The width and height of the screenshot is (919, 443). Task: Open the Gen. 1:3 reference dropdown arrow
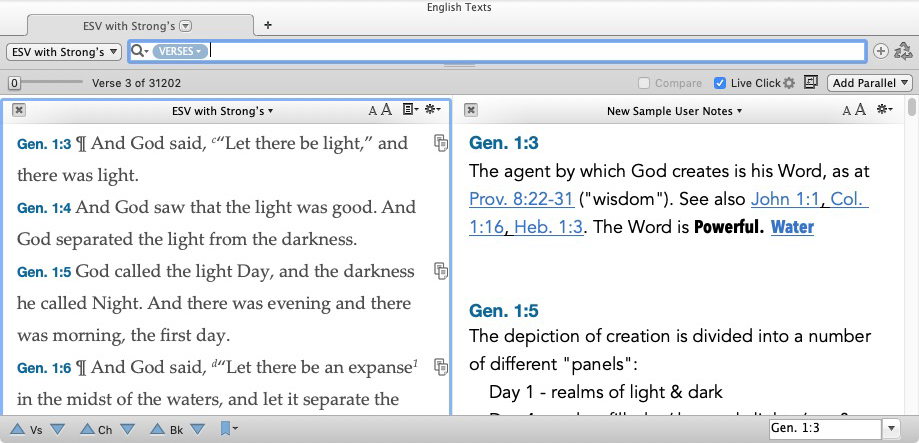[892, 428]
